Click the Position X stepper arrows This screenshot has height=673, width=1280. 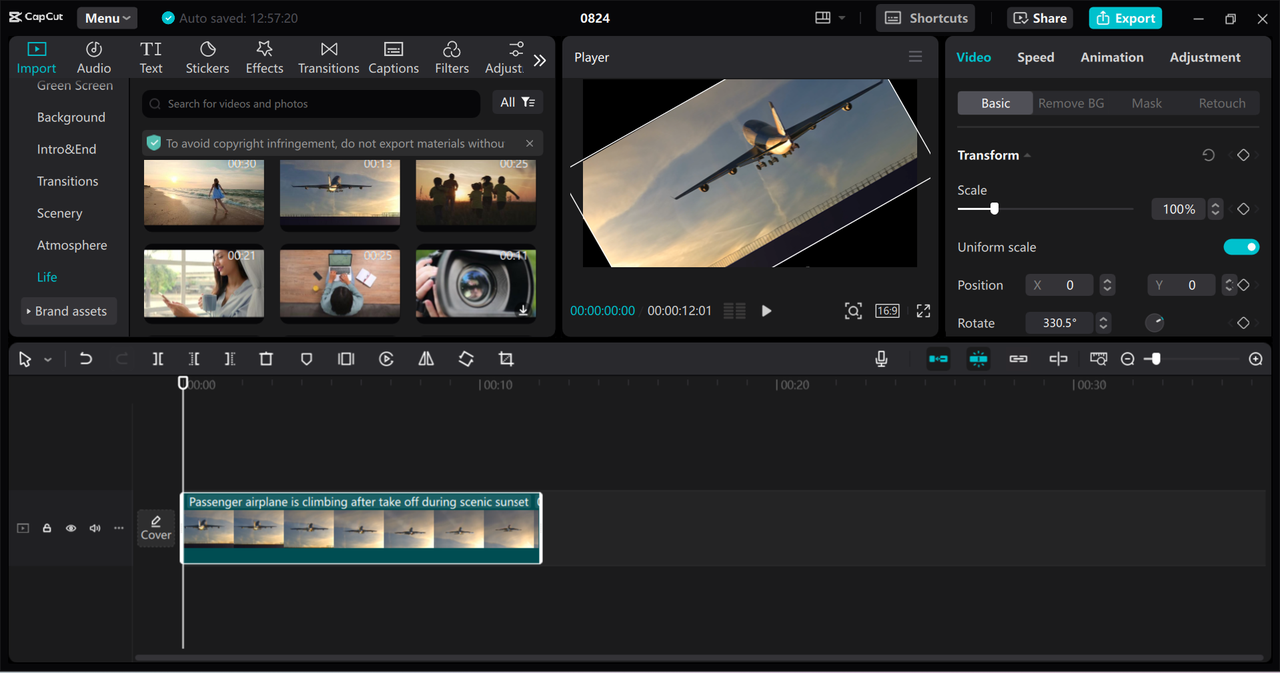pyautogui.click(x=1107, y=285)
